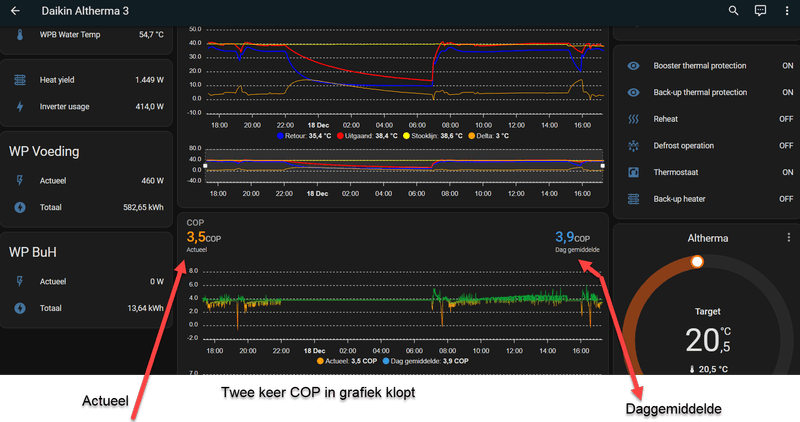
Task: Click the WP Voeding Totaal energy icon
Action: click(x=20, y=207)
